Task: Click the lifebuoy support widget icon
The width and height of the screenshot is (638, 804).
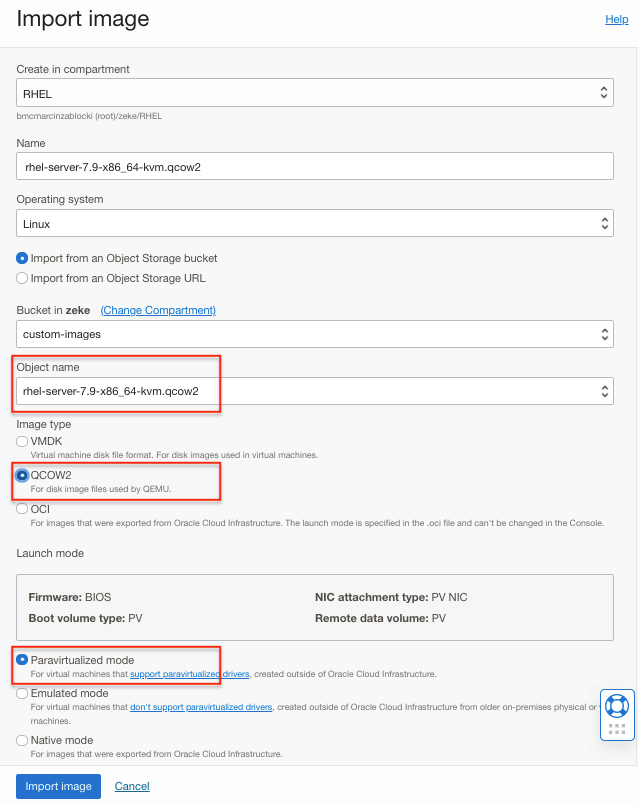Action: [617, 706]
